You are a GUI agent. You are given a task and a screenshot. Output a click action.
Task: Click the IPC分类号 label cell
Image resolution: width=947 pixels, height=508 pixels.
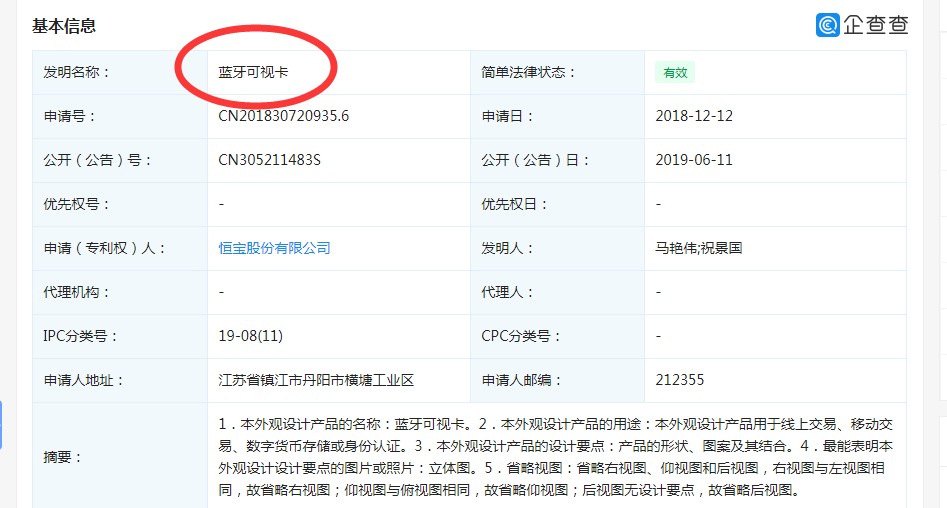[120, 336]
